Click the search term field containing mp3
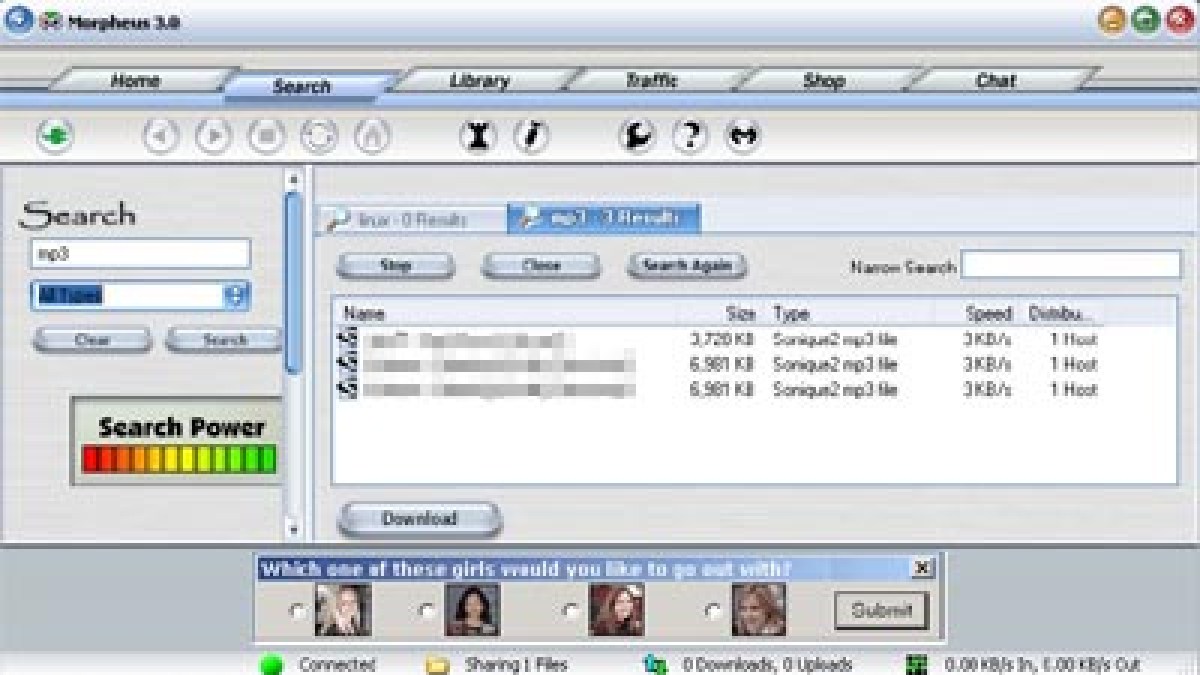The width and height of the screenshot is (1200, 675). coord(140,254)
